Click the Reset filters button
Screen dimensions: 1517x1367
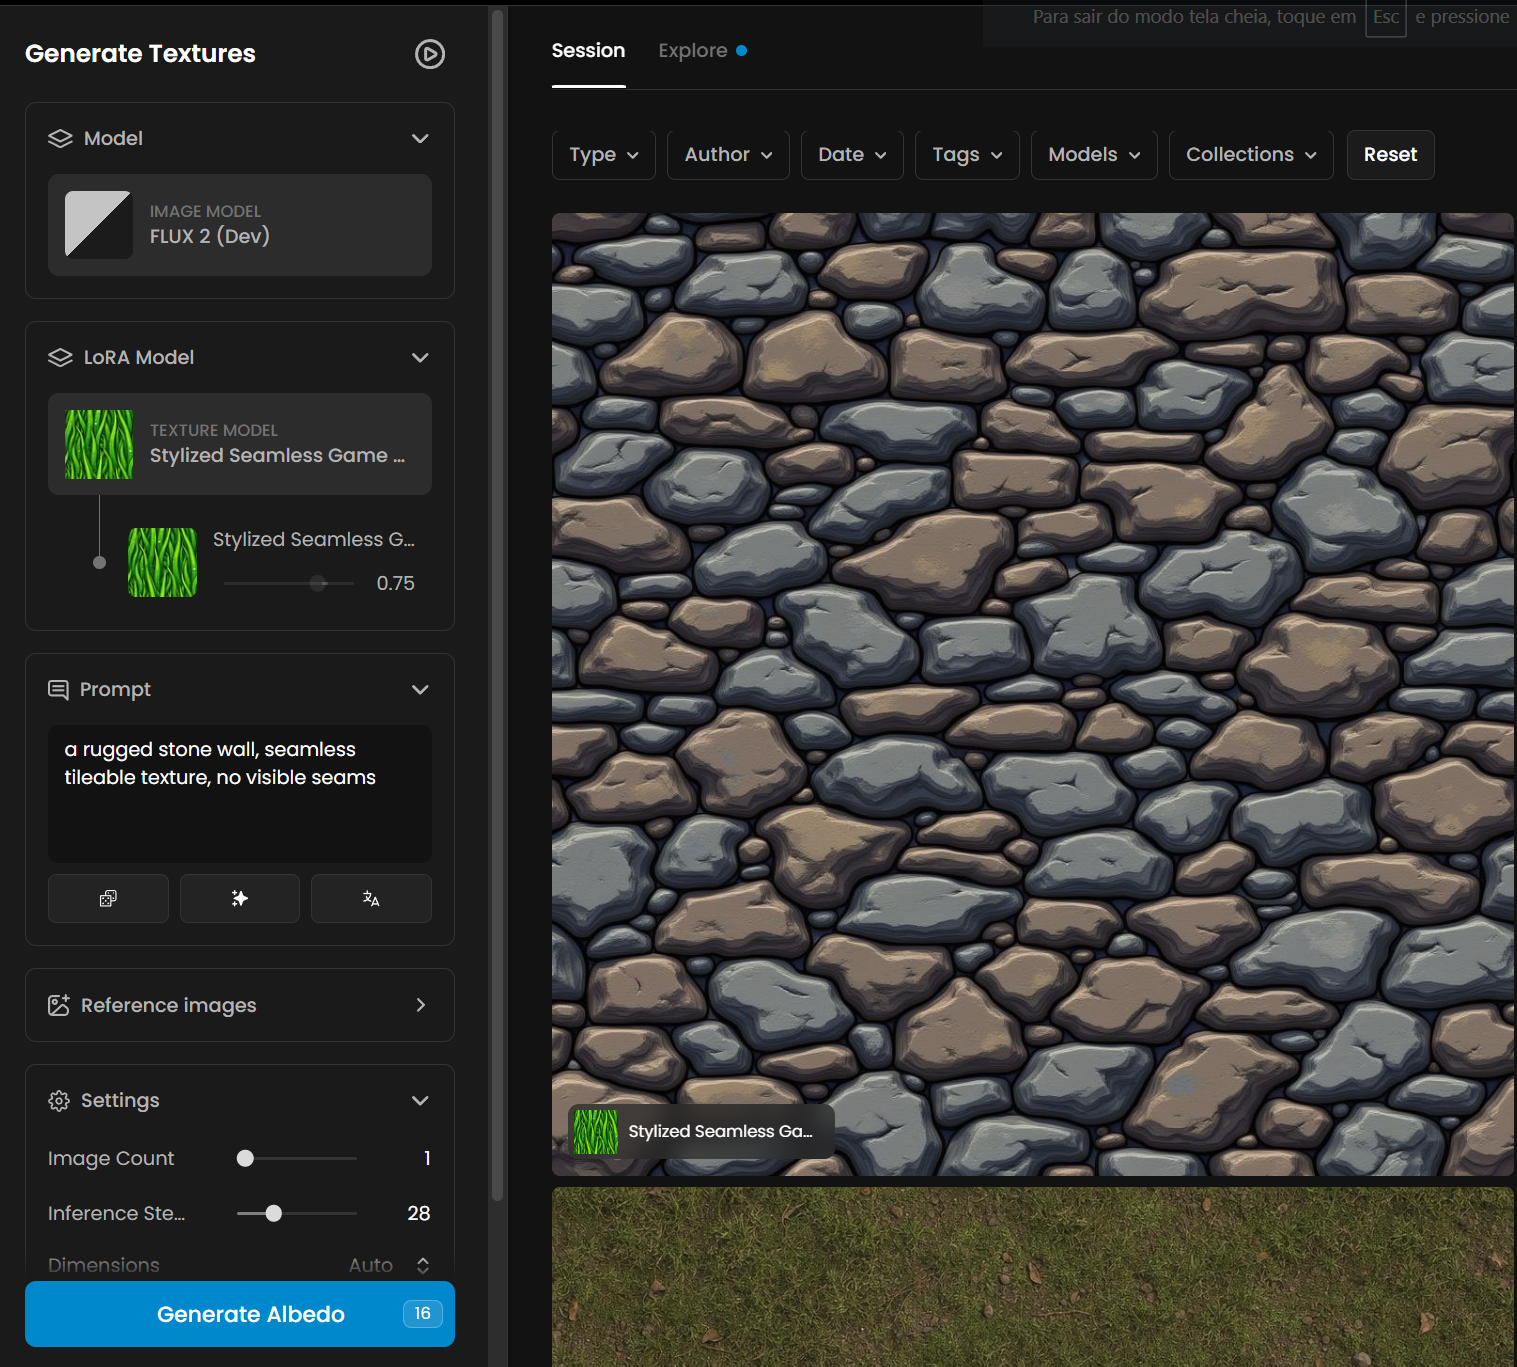click(x=1390, y=155)
